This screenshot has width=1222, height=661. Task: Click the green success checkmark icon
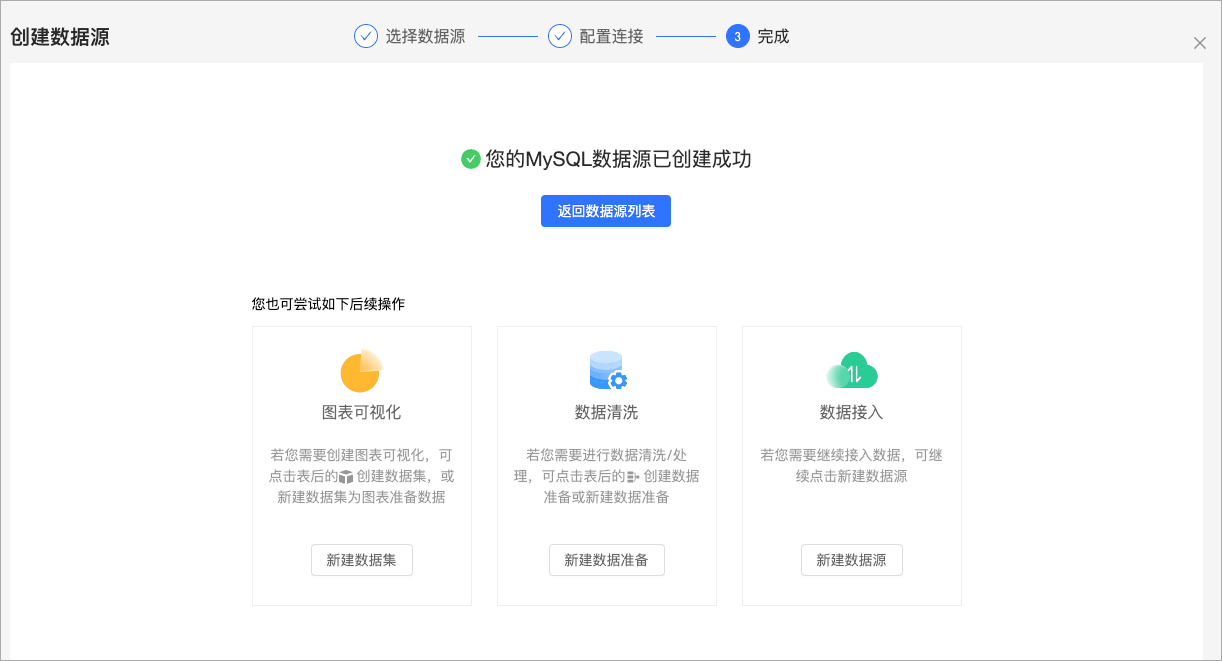pyautogui.click(x=470, y=159)
